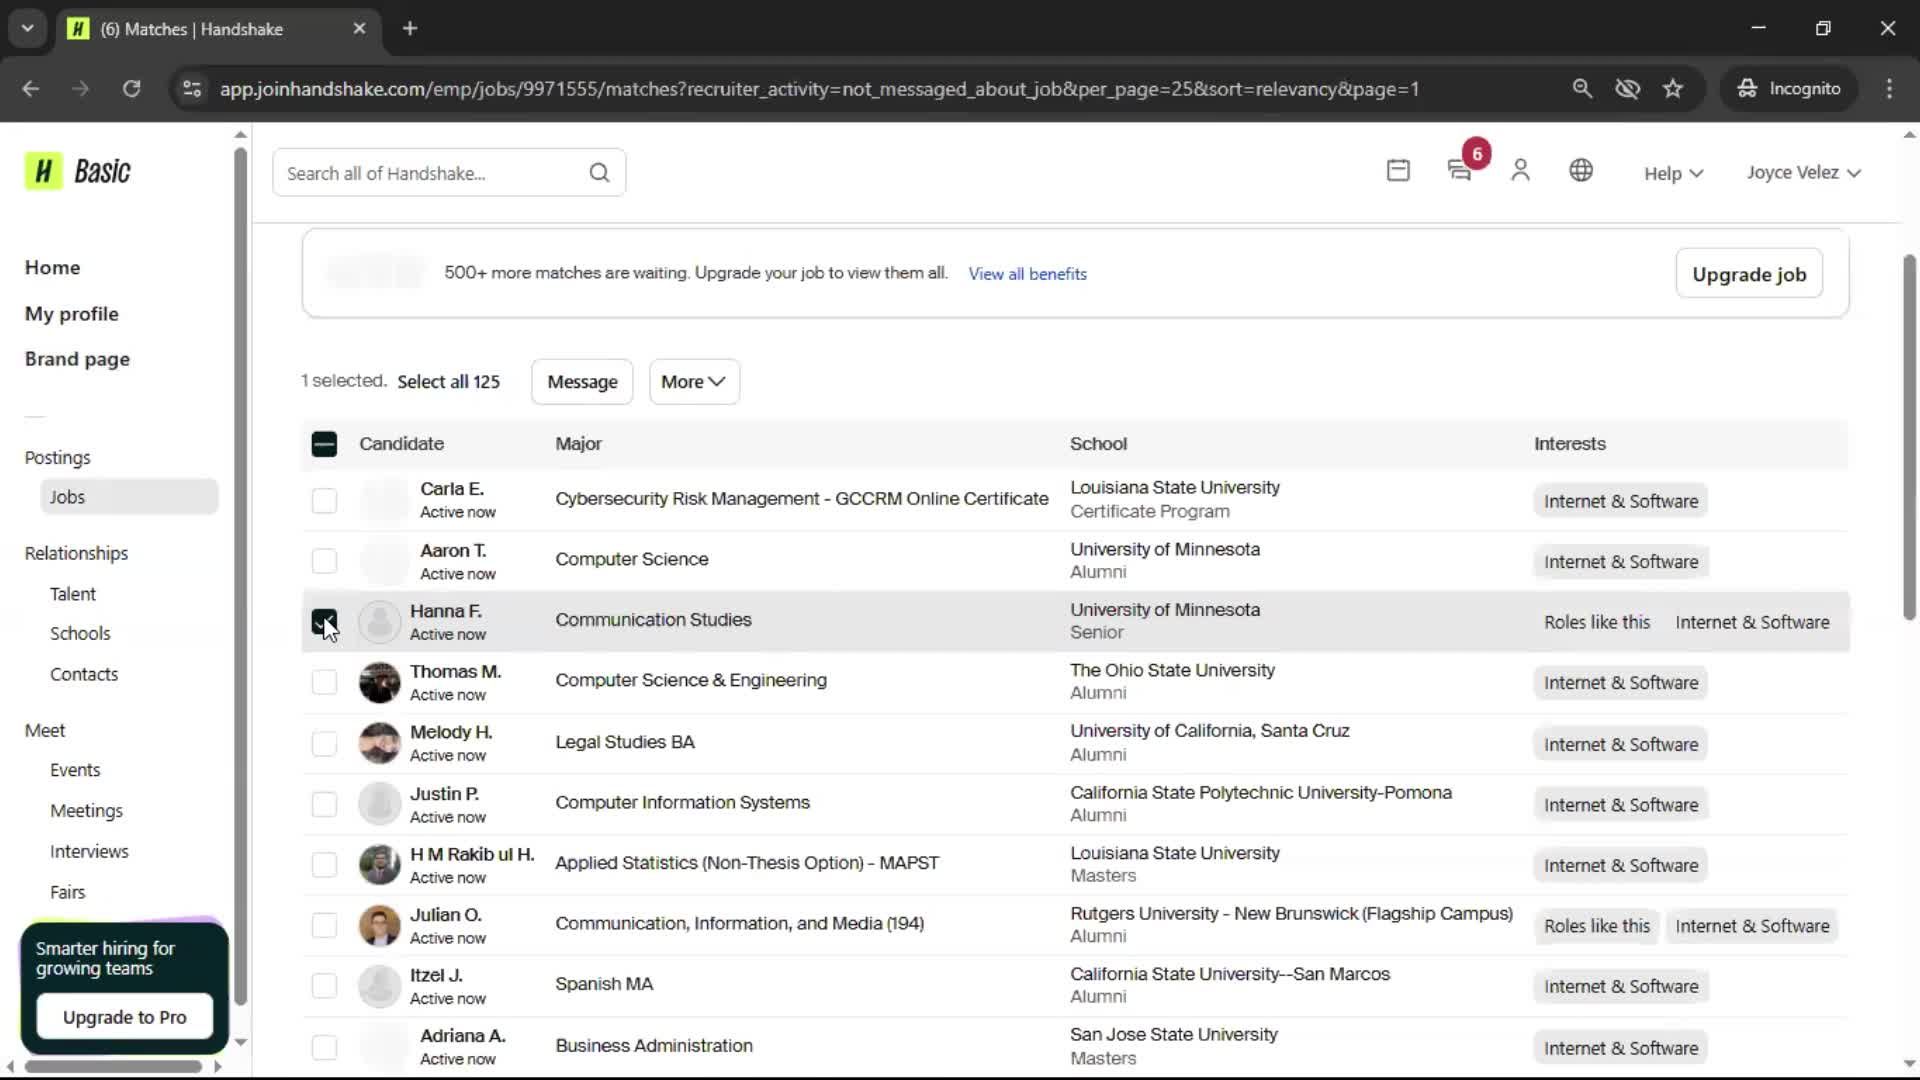This screenshot has height=1080, width=1920.
Task: Reload the page using browser refresh
Action: point(131,89)
